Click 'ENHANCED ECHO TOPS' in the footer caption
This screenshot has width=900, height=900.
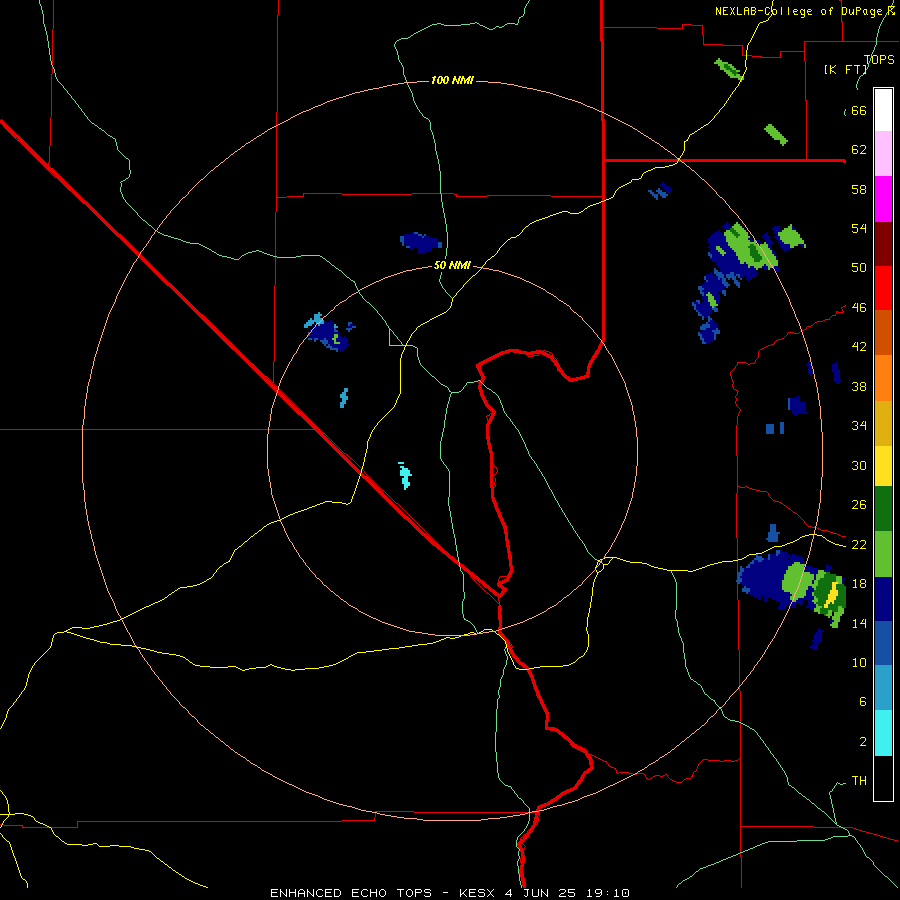click(x=351, y=893)
